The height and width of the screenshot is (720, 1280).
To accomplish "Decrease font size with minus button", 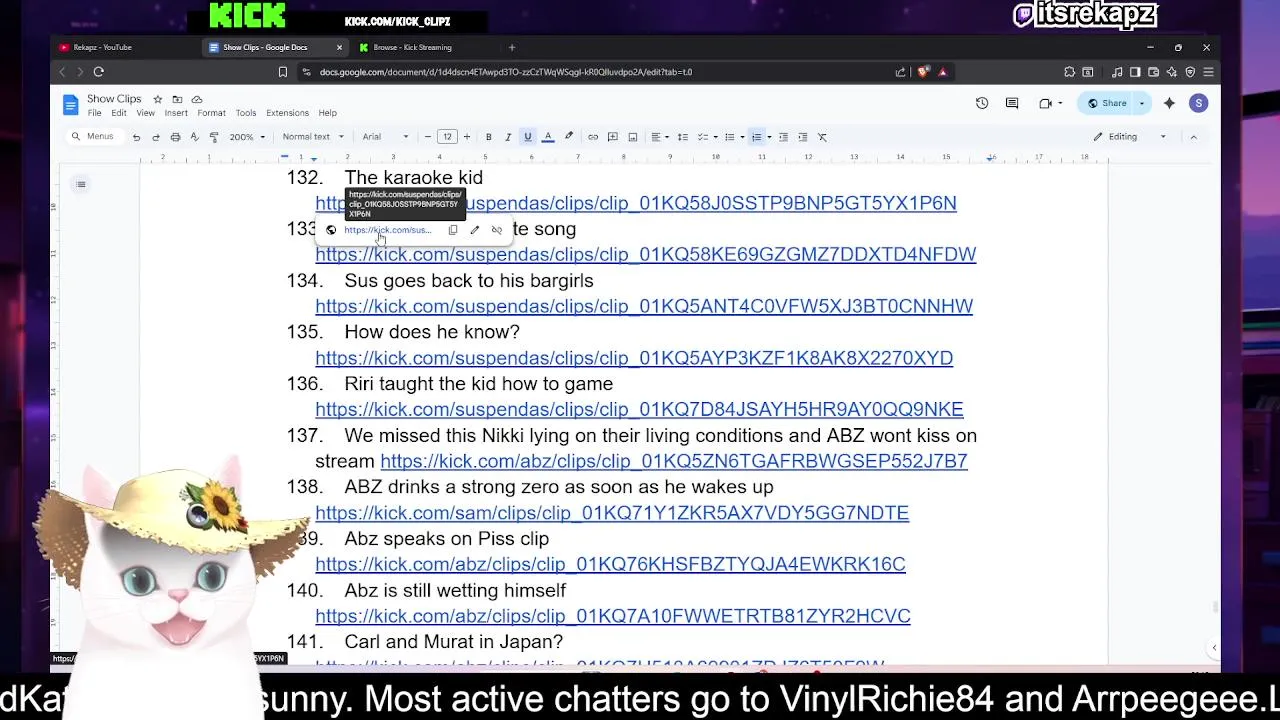I will click(x=428, y=137).
